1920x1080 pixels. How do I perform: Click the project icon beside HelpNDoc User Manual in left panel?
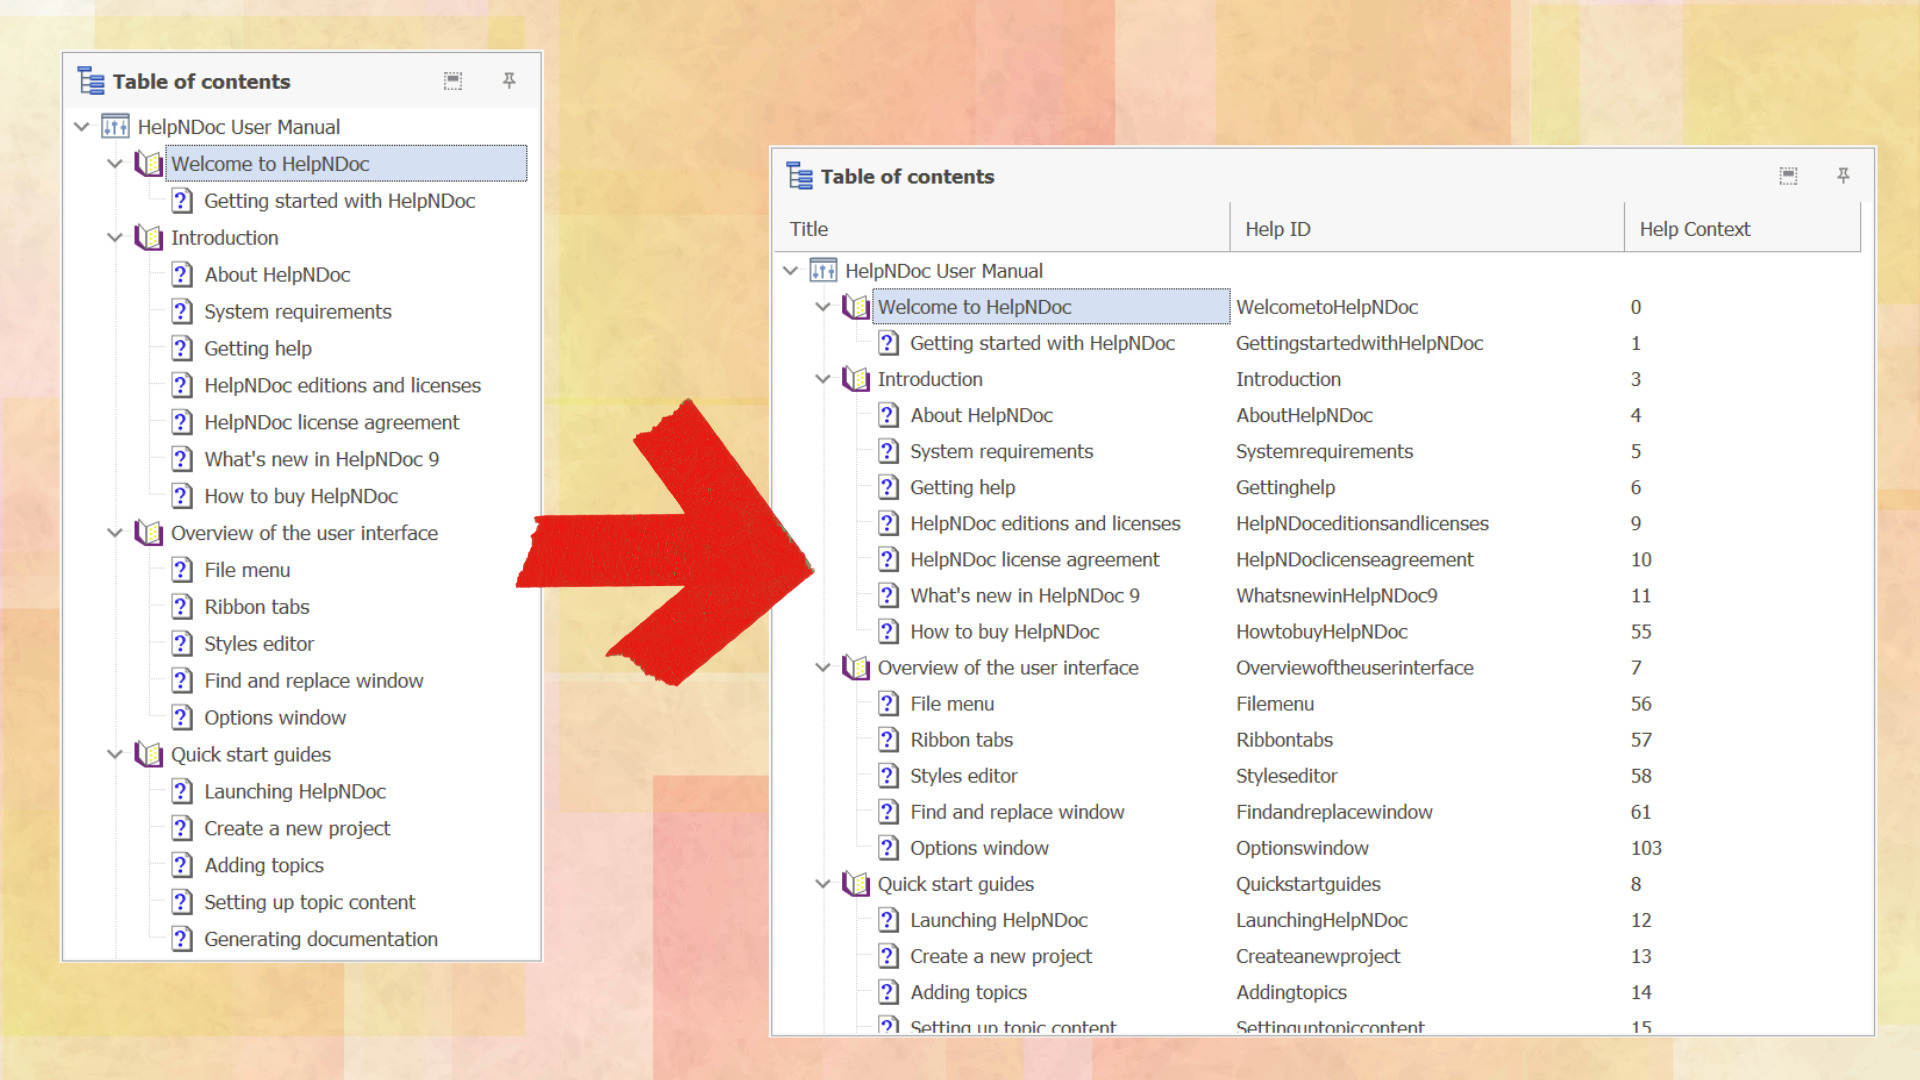(115, 126)
